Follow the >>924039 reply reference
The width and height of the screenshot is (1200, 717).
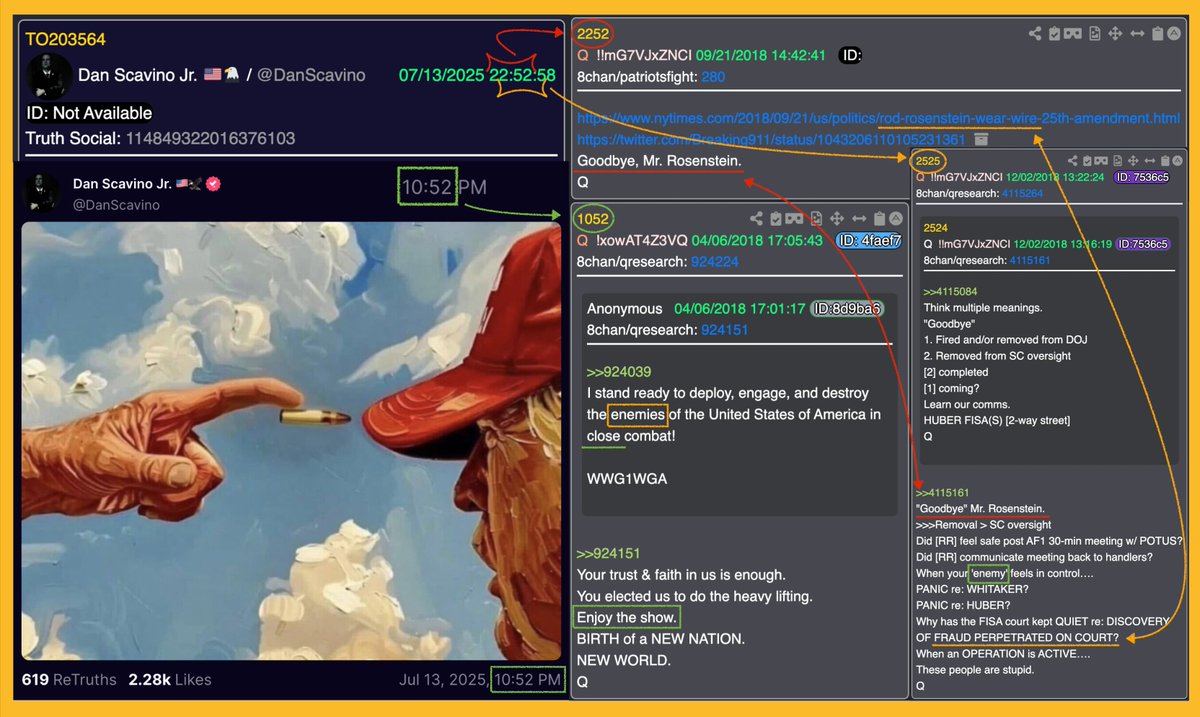(x=619, y=372)
